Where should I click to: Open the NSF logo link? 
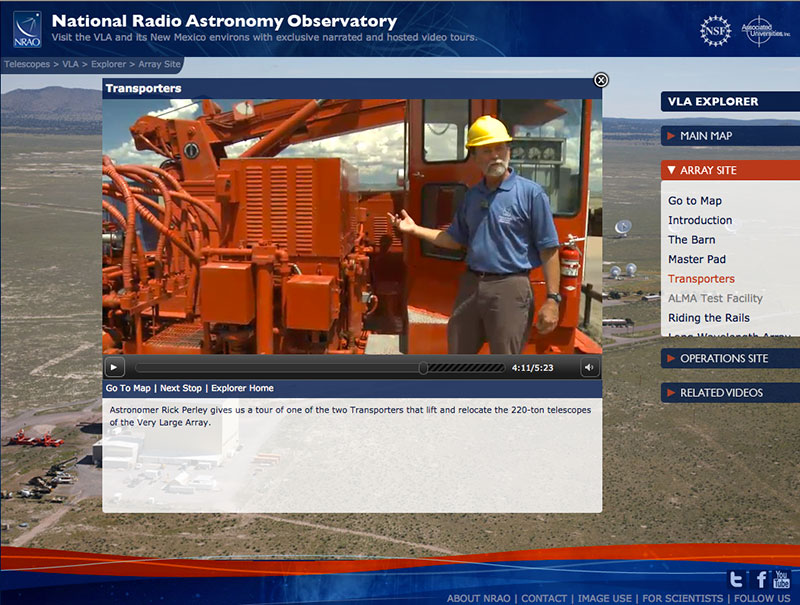coord(715,30)
